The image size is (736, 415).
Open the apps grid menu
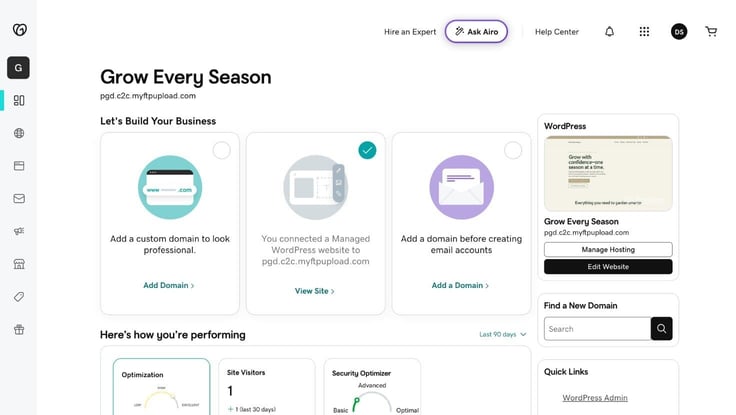tap(644, 31)
